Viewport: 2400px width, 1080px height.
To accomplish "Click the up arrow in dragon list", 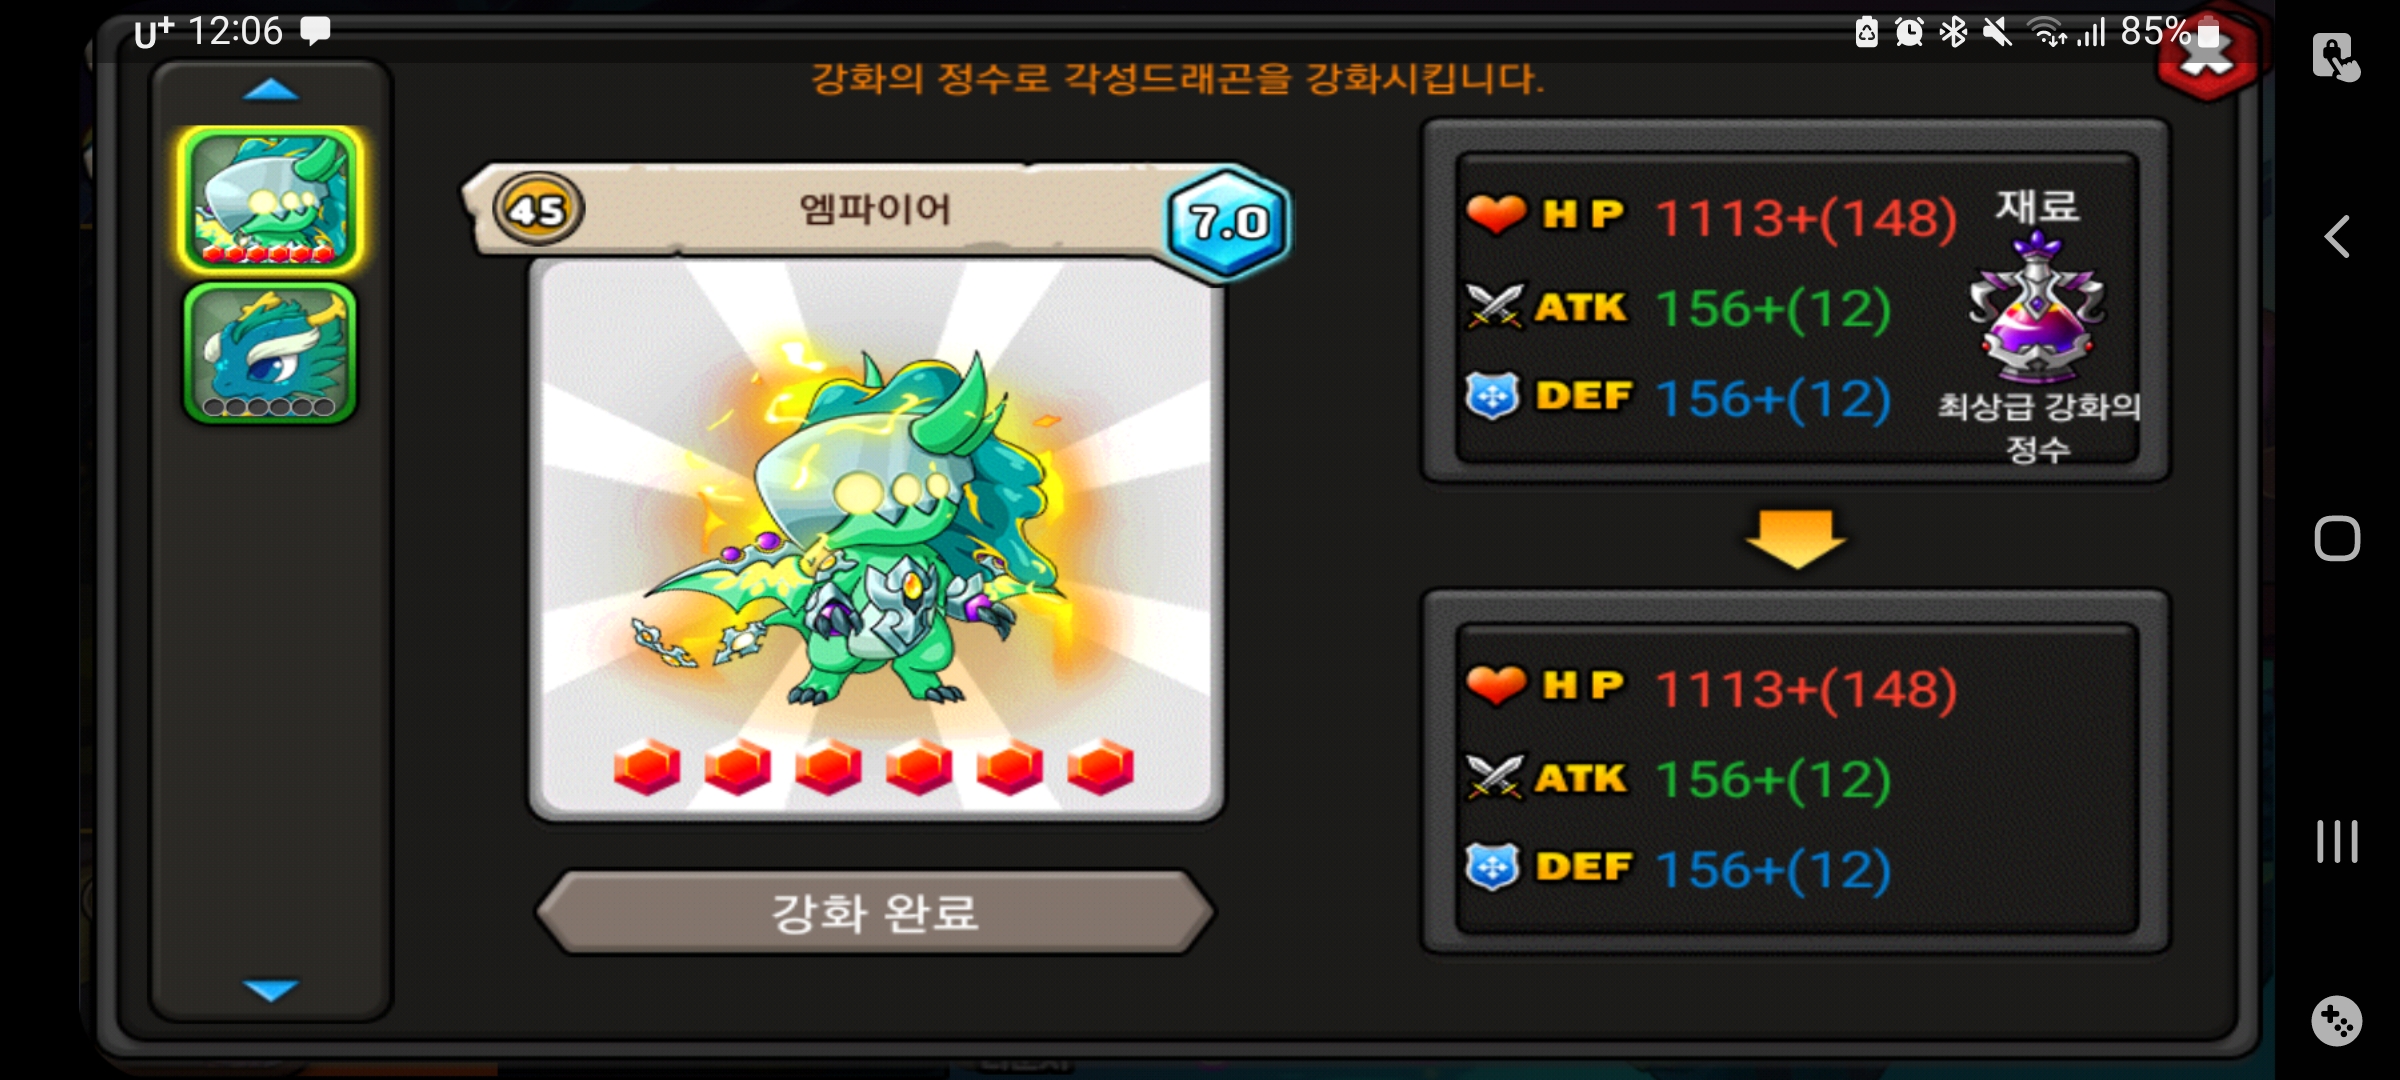I will point(271,91).
